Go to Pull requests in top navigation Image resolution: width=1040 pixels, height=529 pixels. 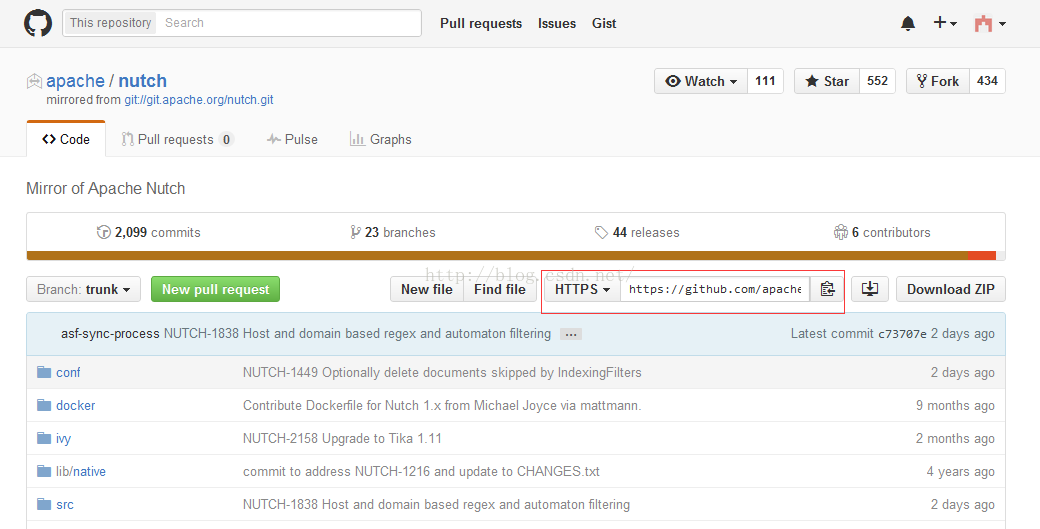click(x=481, y=23)
